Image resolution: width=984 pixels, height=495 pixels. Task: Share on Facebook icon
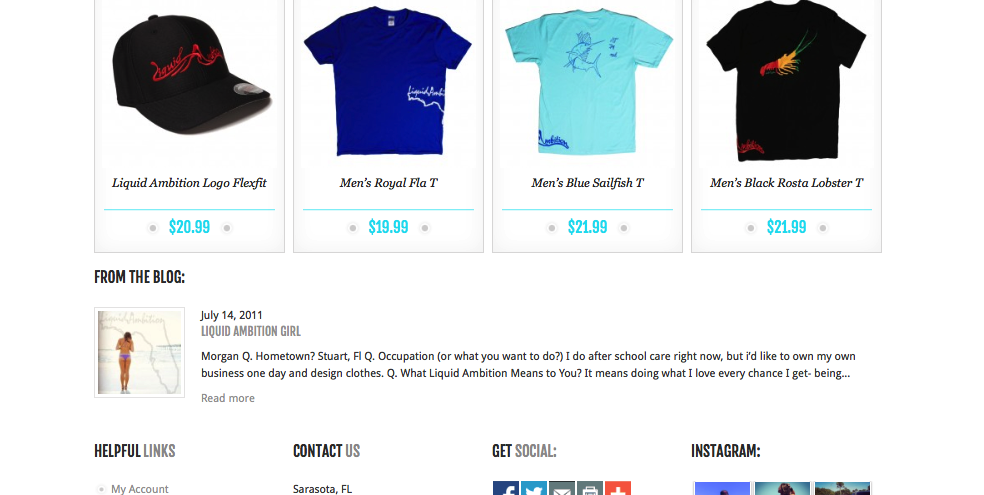point(506,488)
